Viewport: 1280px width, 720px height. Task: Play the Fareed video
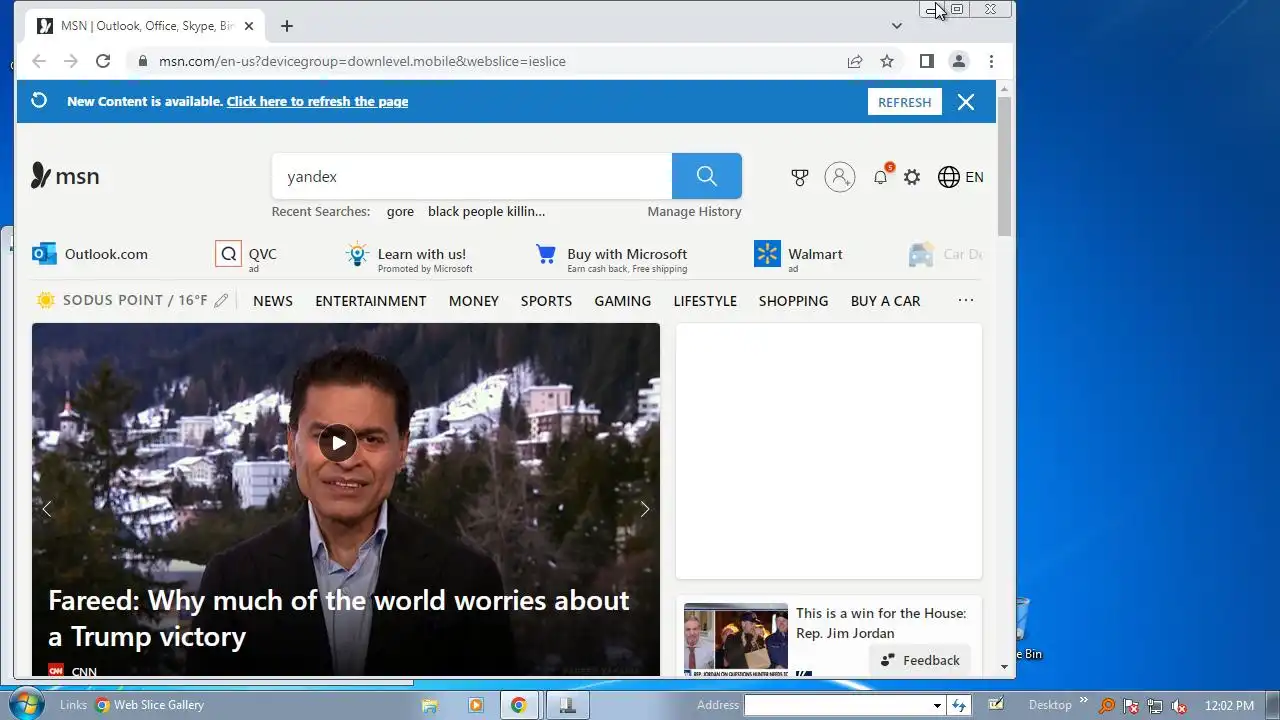coord(338,443)
